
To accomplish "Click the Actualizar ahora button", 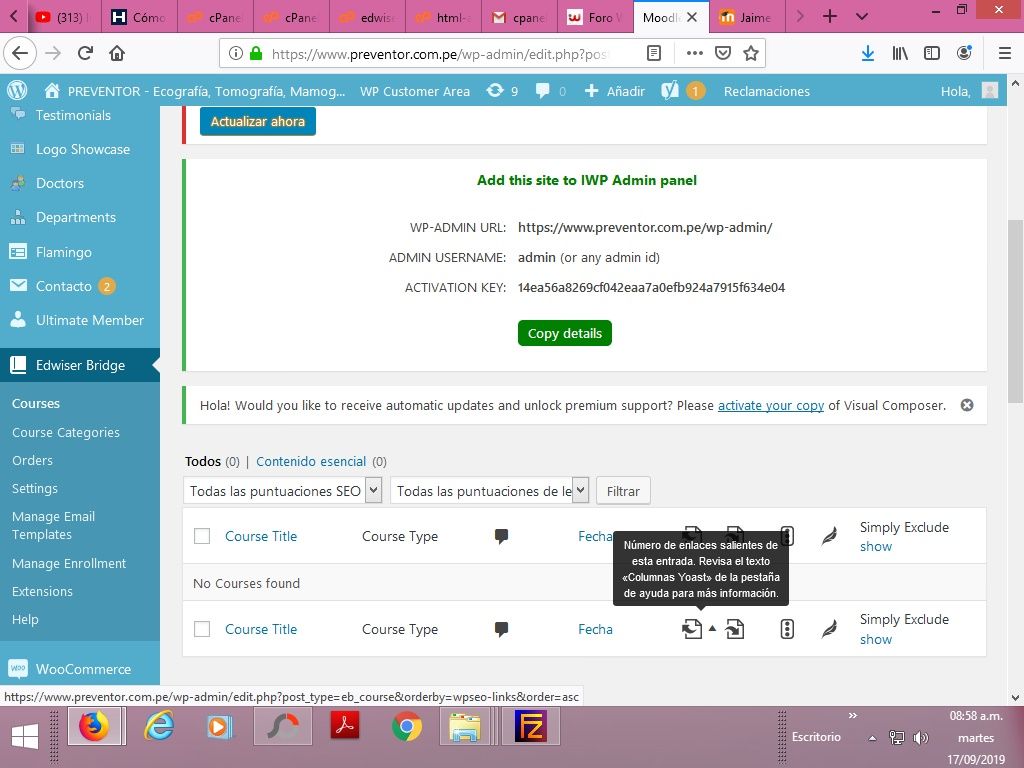I will pos(257,121).
